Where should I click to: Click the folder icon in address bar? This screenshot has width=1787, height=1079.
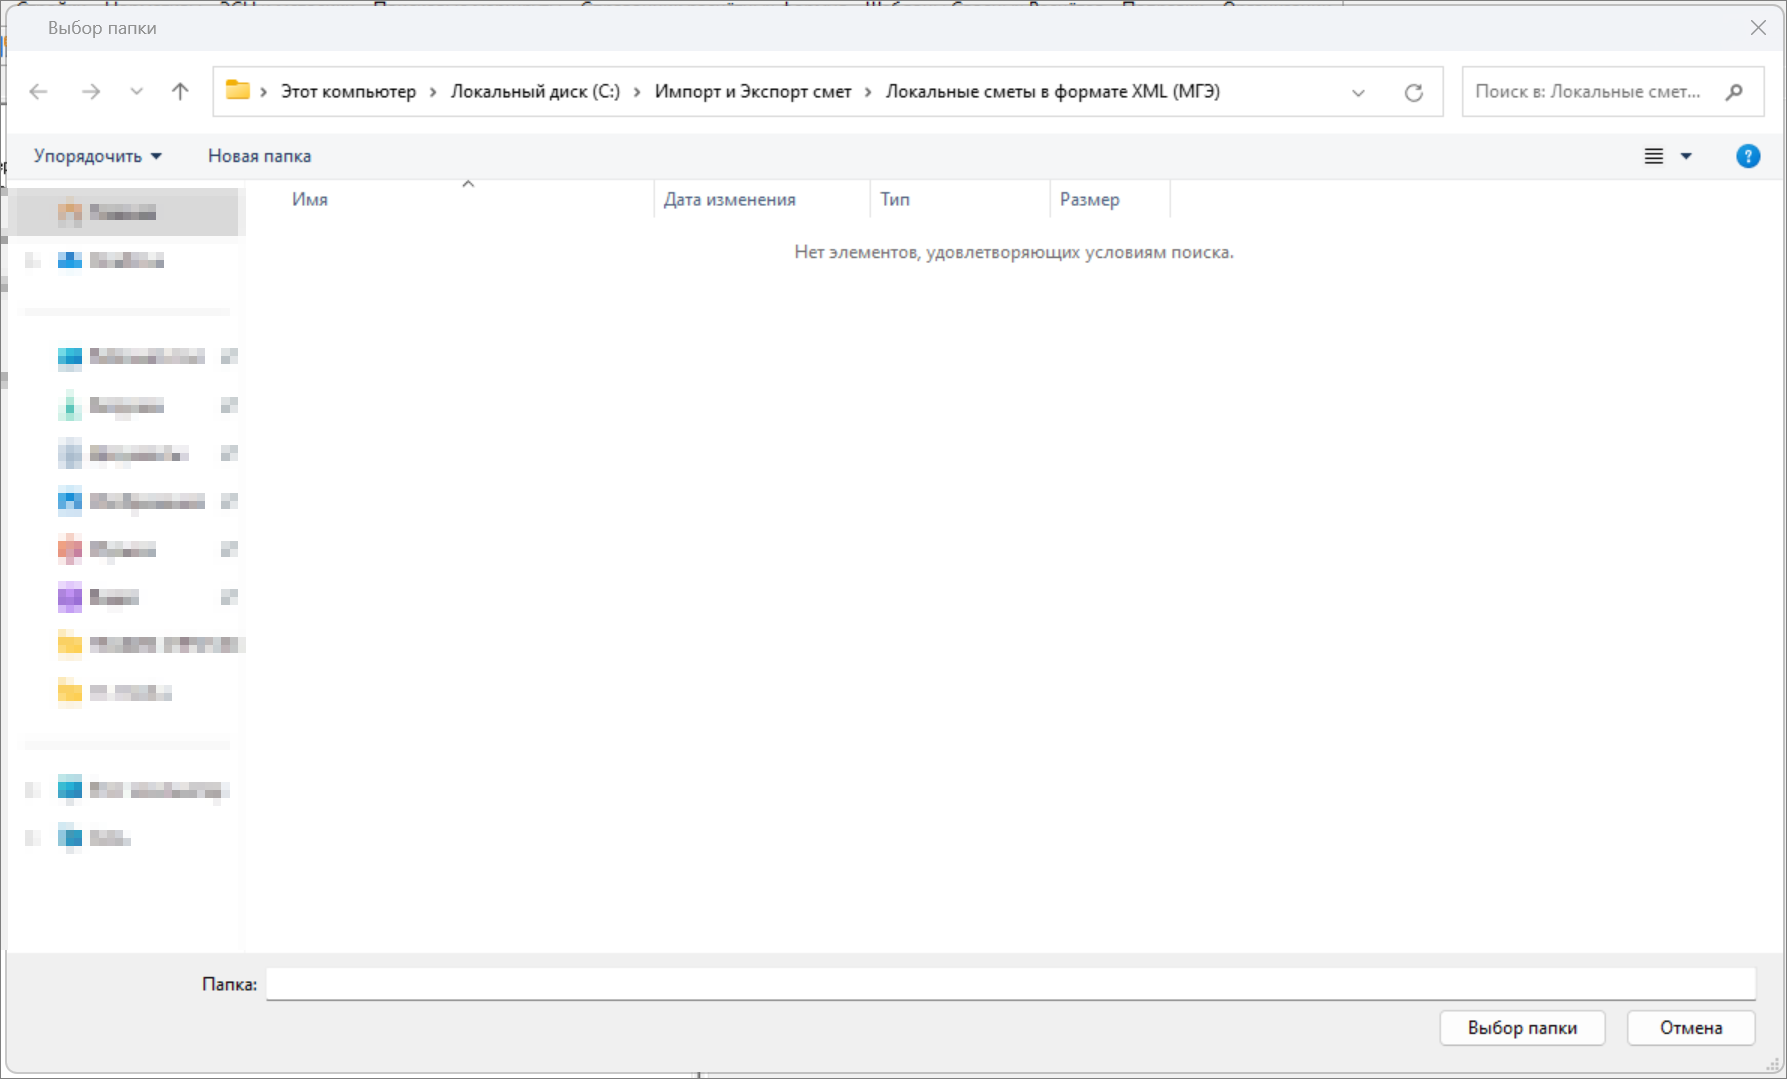237,91
